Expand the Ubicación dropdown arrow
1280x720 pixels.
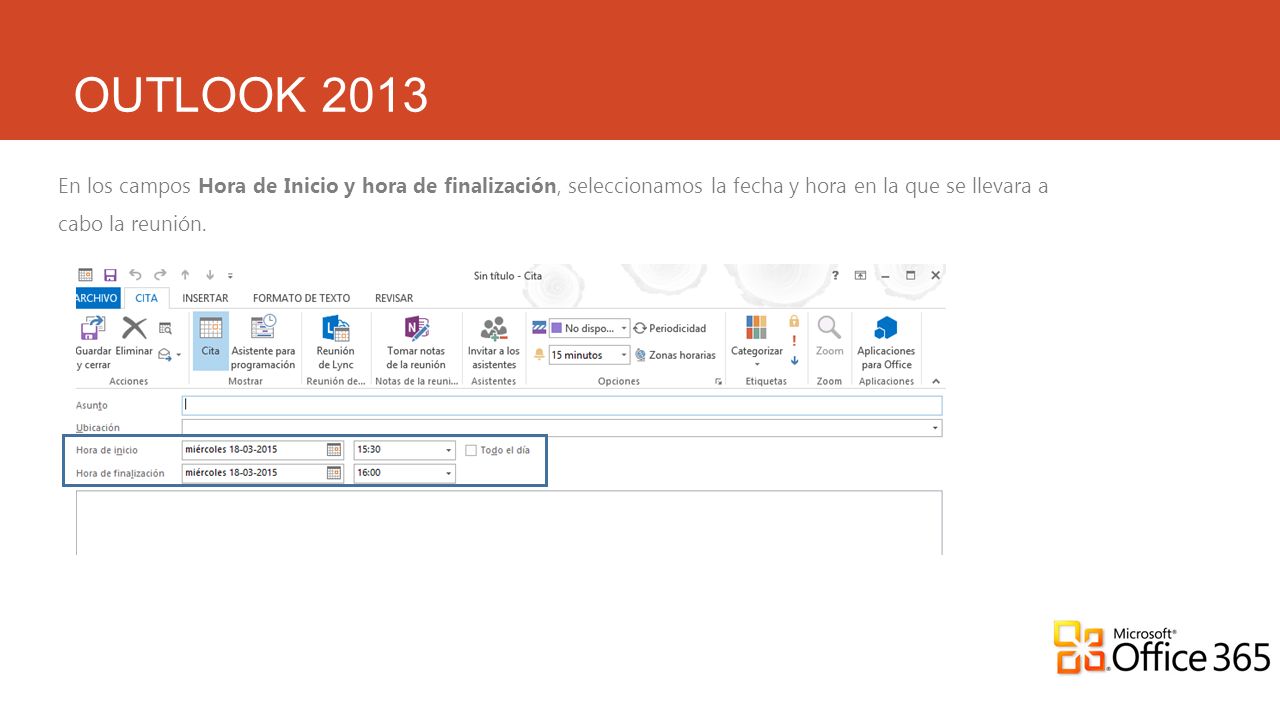click(x=936, y=428)
